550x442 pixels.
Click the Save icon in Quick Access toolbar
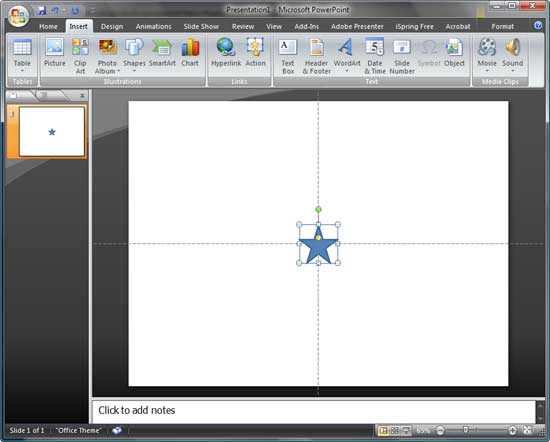42,10
